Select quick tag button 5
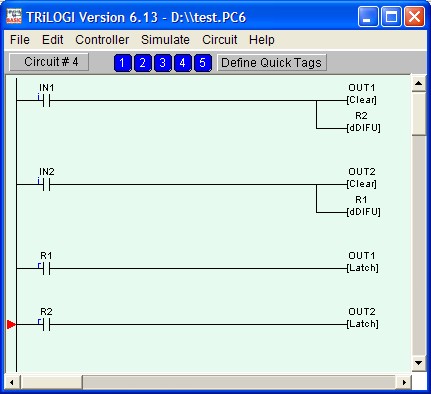Viewport: 431px width, 394px height. coord(203,63)
